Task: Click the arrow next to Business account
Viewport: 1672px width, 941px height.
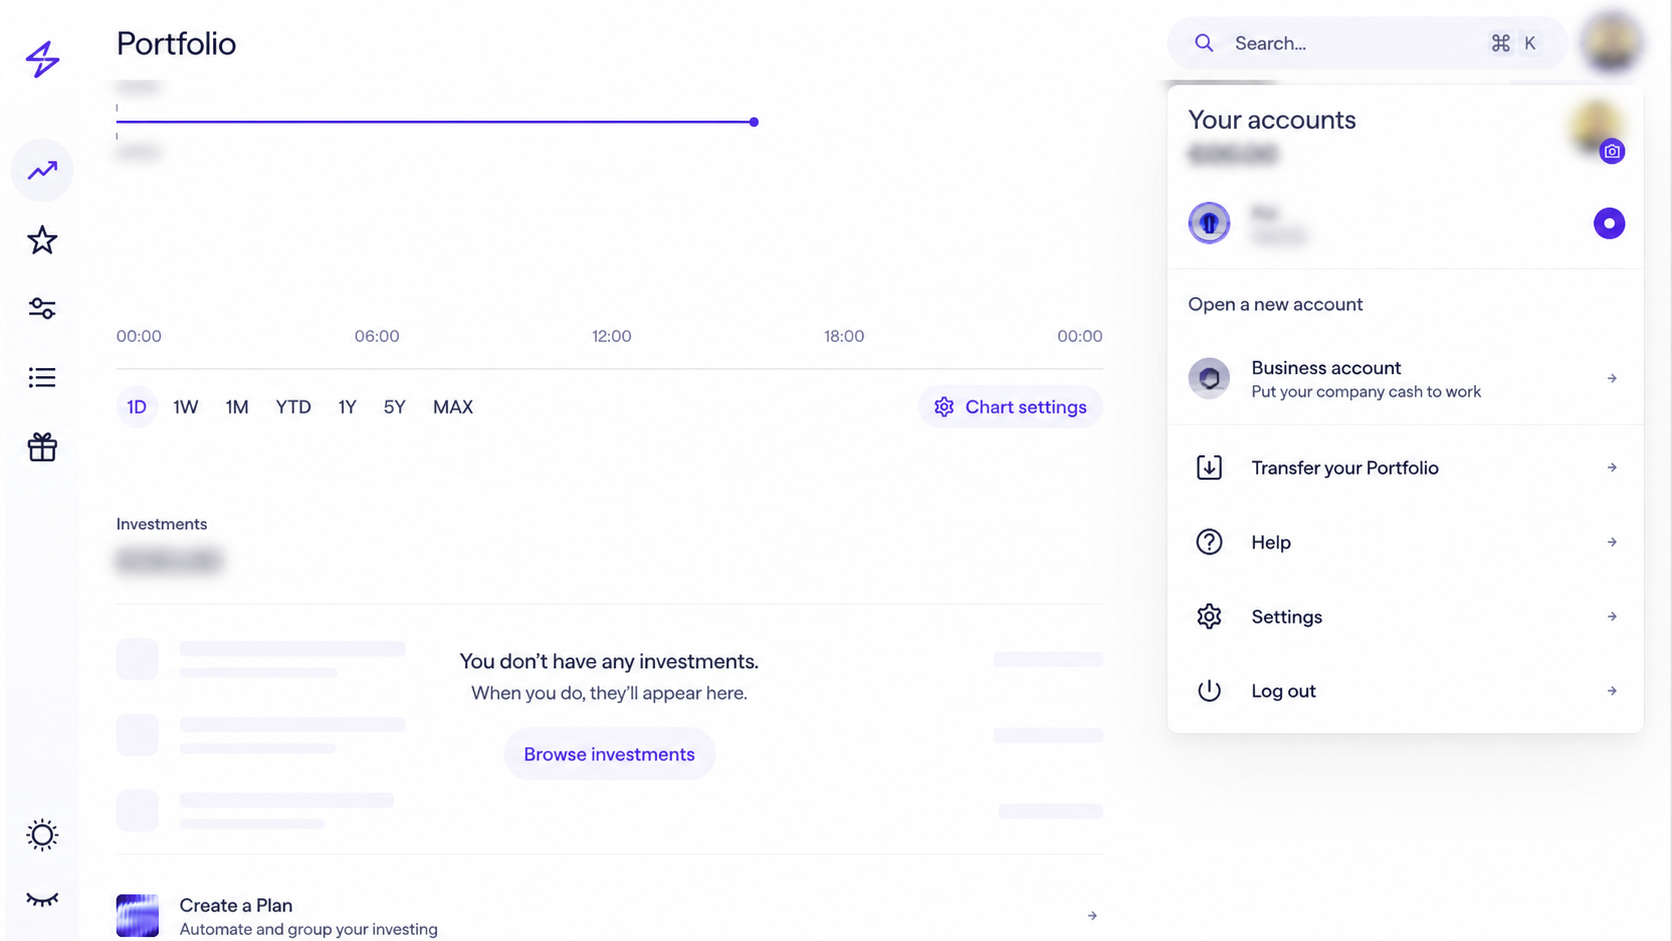Action: click(x=1612, y=378)
